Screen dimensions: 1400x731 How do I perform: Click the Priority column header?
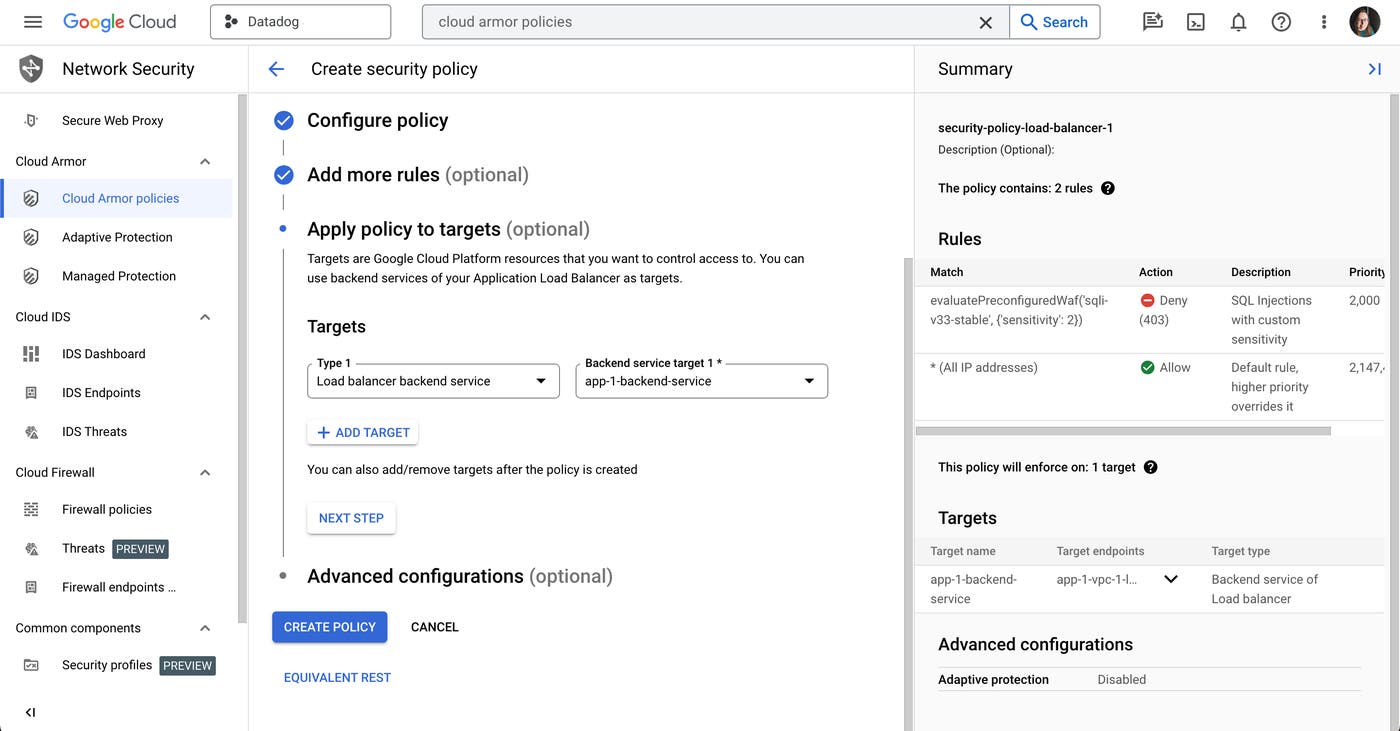coord(1366,272)
